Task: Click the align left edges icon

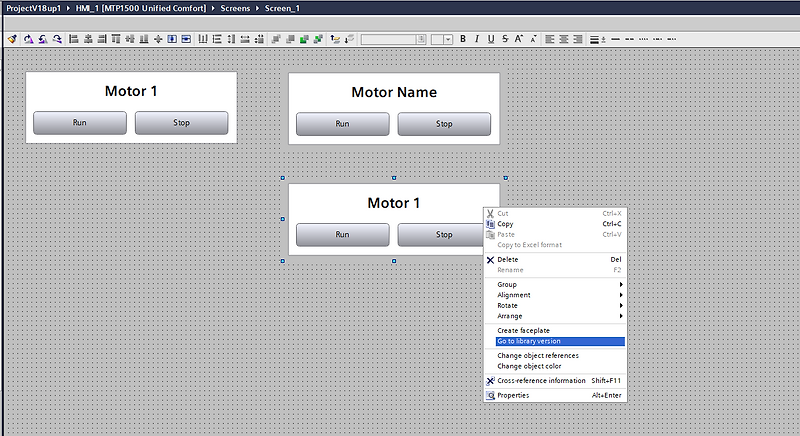Action: (73, 39)
